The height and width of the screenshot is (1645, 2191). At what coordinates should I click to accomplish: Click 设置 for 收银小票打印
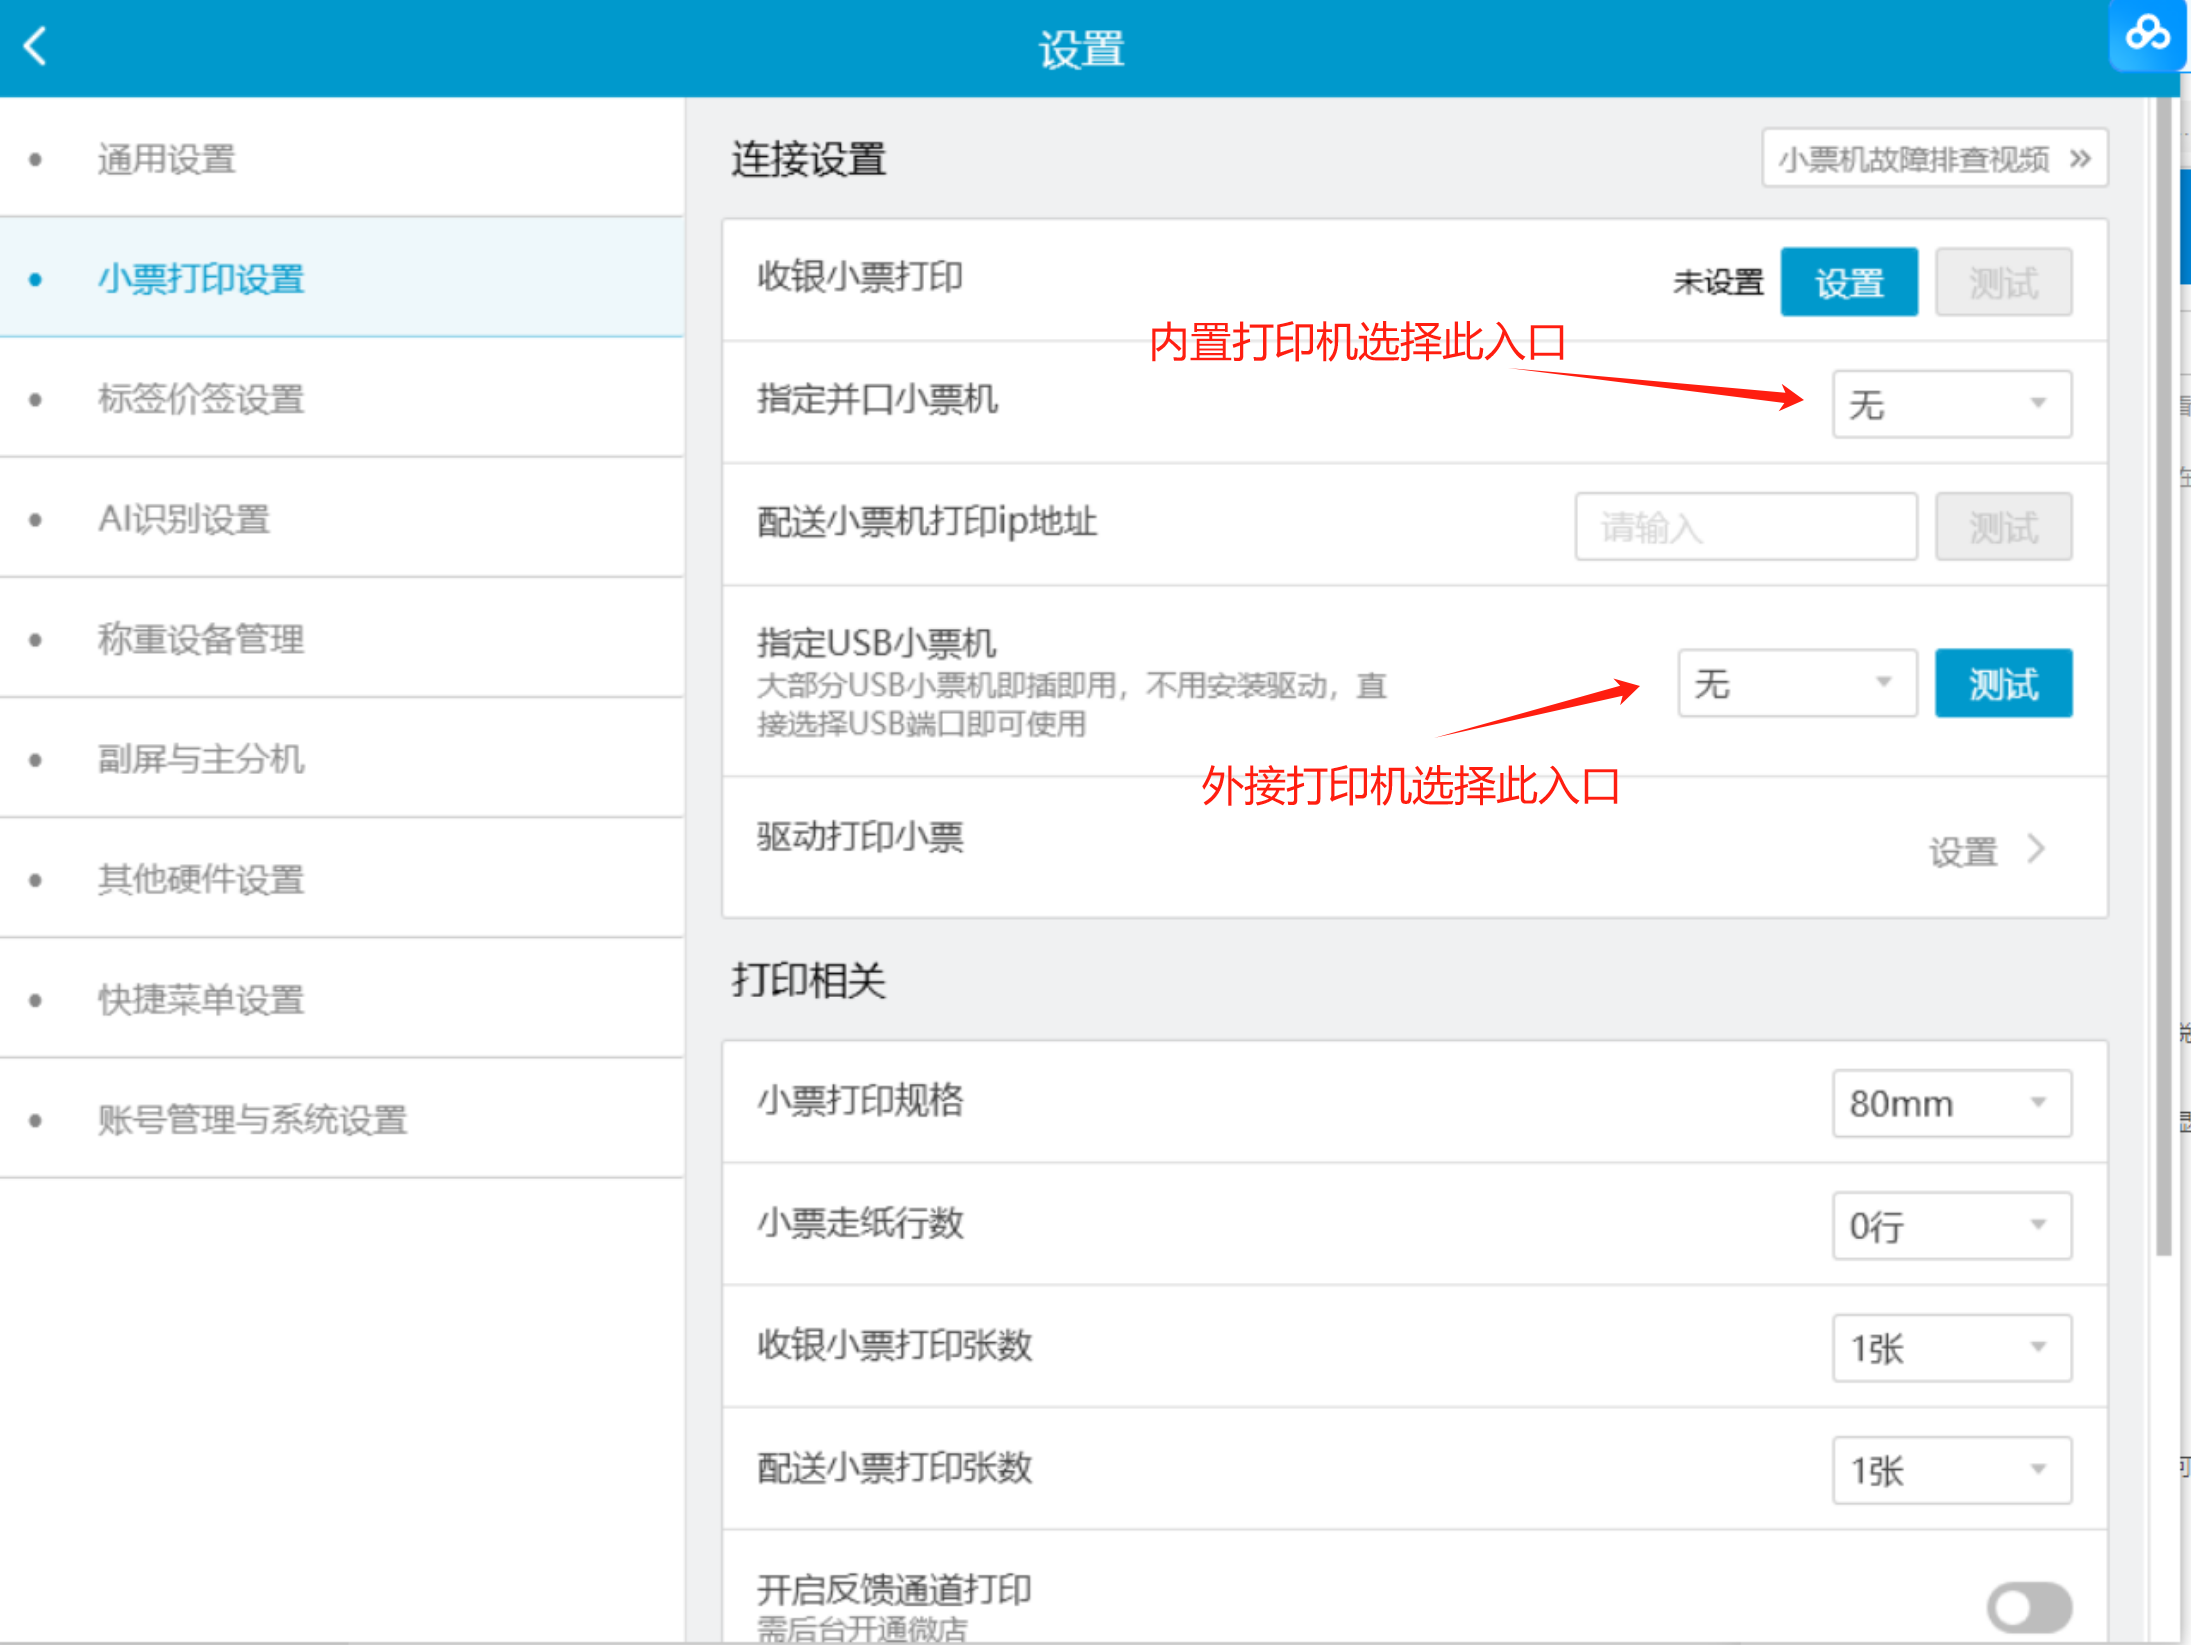pyautogui.click(x=1847, y=281)
